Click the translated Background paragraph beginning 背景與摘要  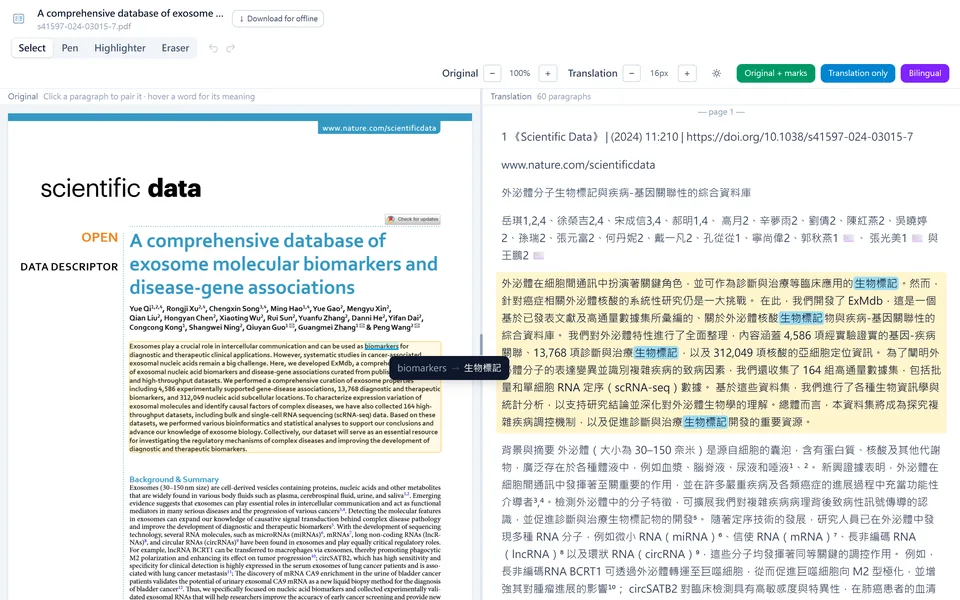(x=721, y=519)
